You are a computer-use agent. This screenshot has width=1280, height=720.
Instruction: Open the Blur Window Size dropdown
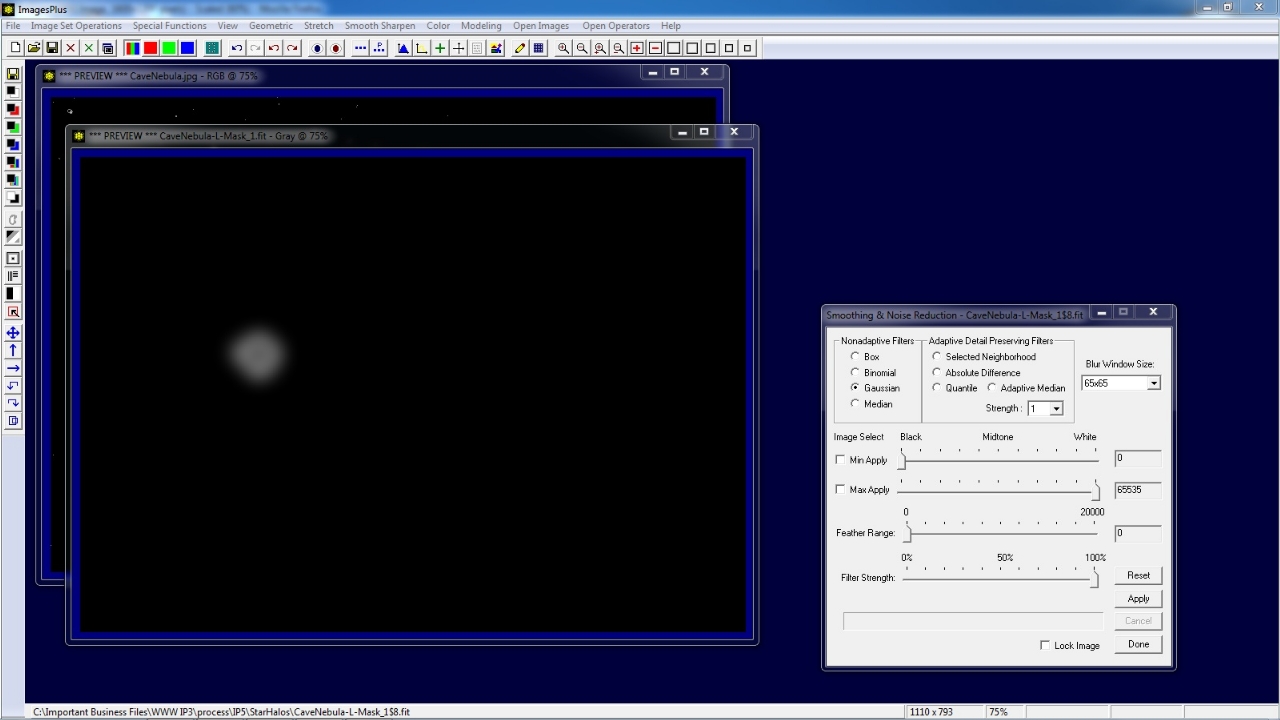pyautogui.click(x=1153, y=383)
